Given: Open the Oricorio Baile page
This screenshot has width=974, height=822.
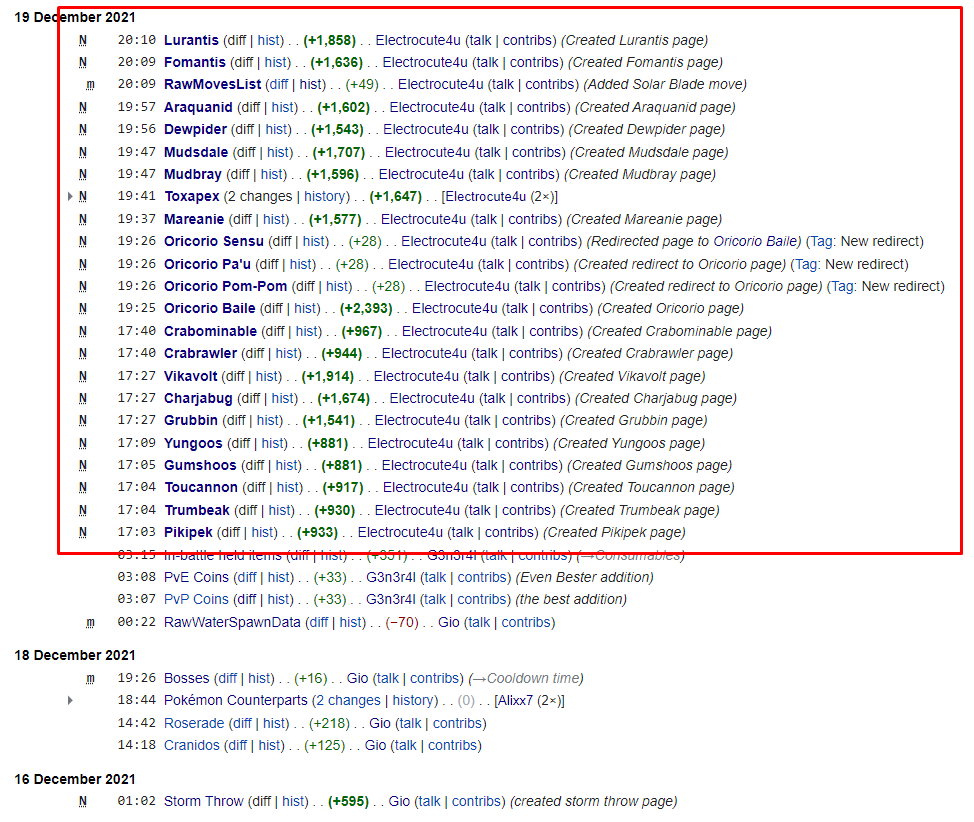Looking at the screenshot, I should click(209, 309).
